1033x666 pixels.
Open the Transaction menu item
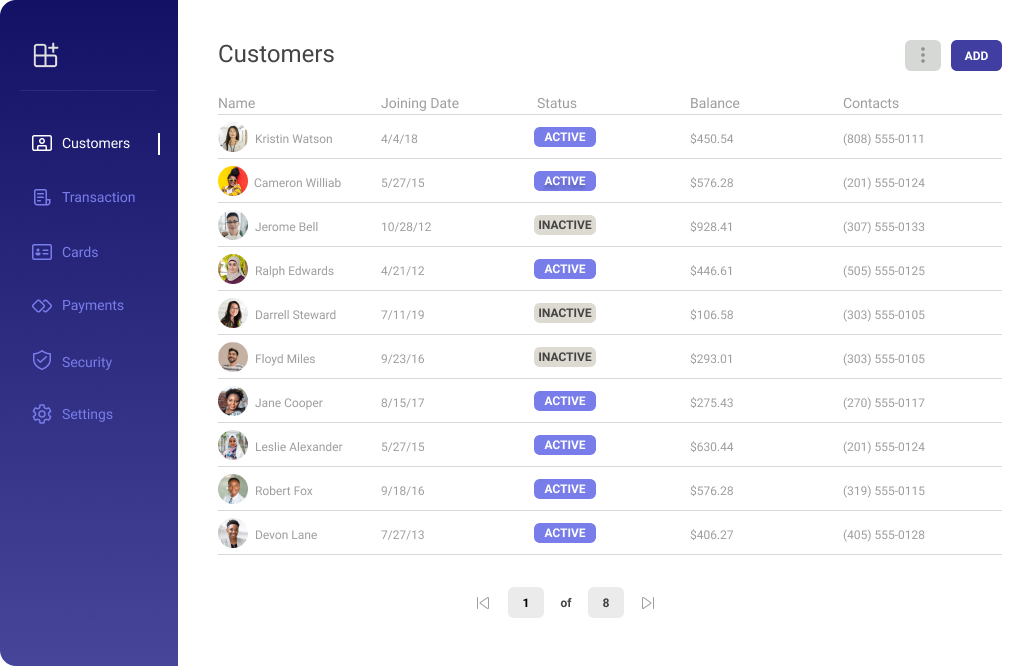point(98,197)
